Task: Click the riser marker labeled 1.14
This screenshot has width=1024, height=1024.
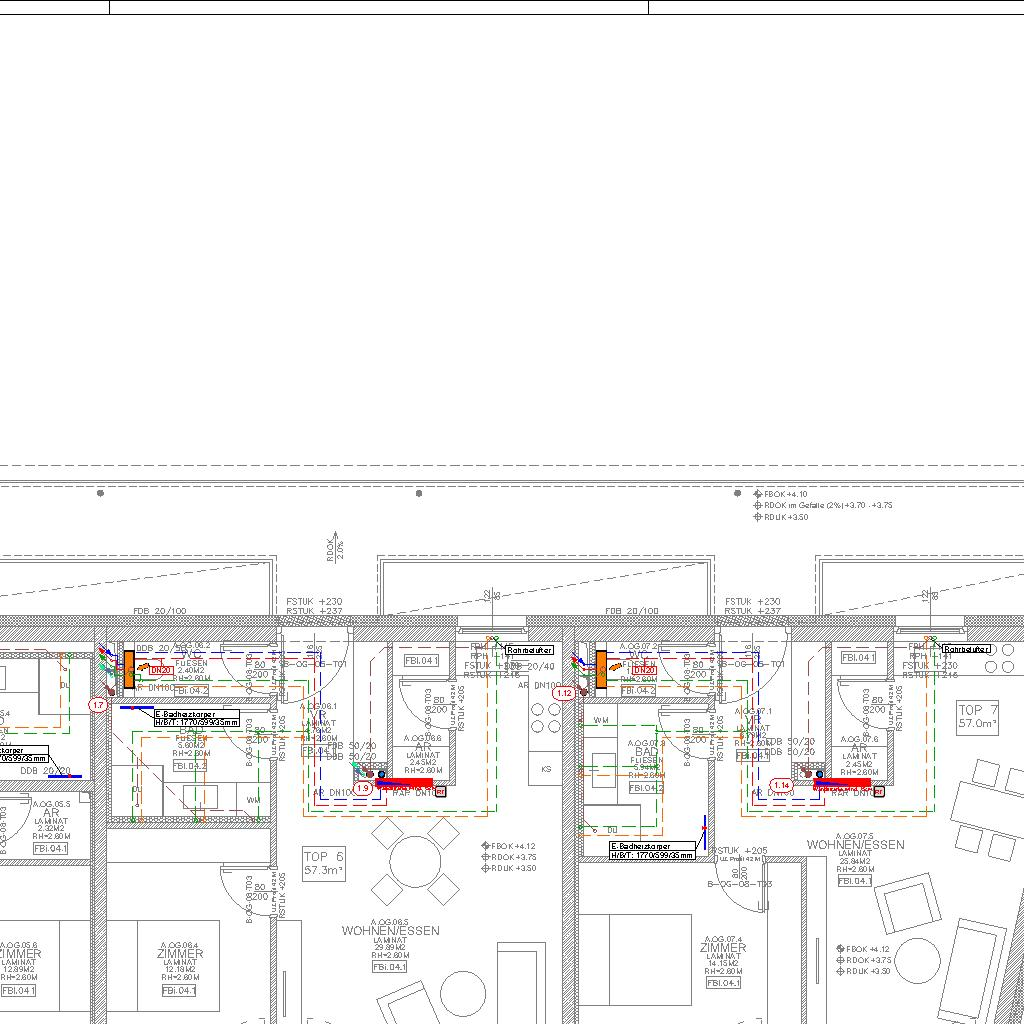Action: click(782, 786)
